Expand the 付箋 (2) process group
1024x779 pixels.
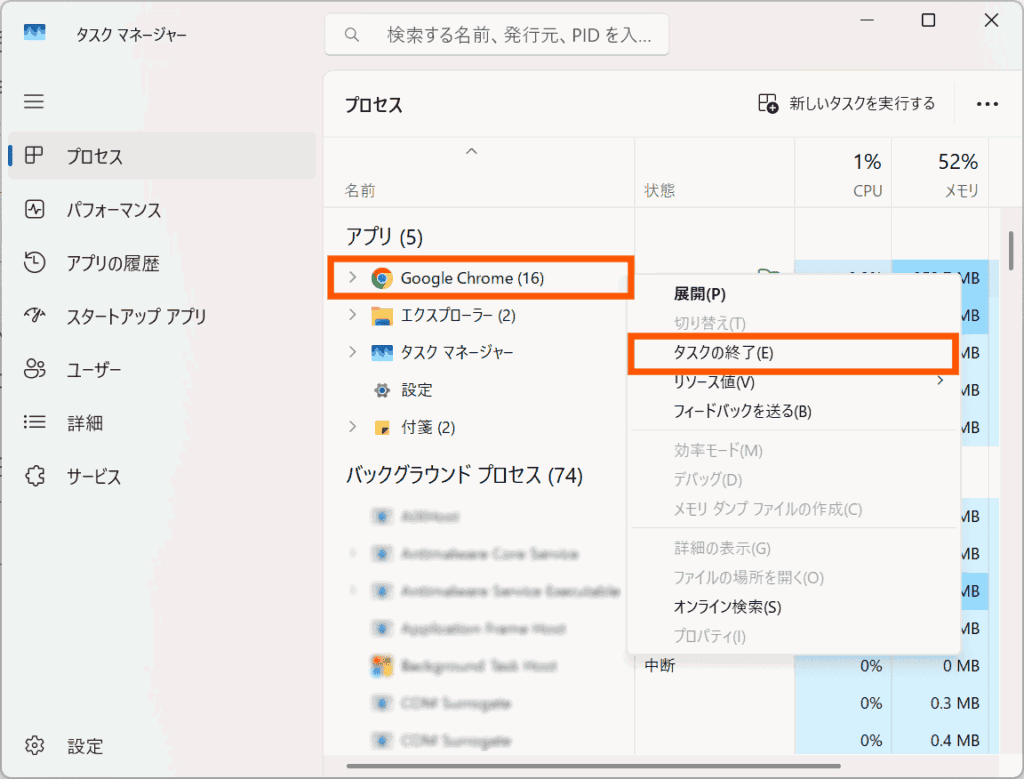(x=353, y=426)
